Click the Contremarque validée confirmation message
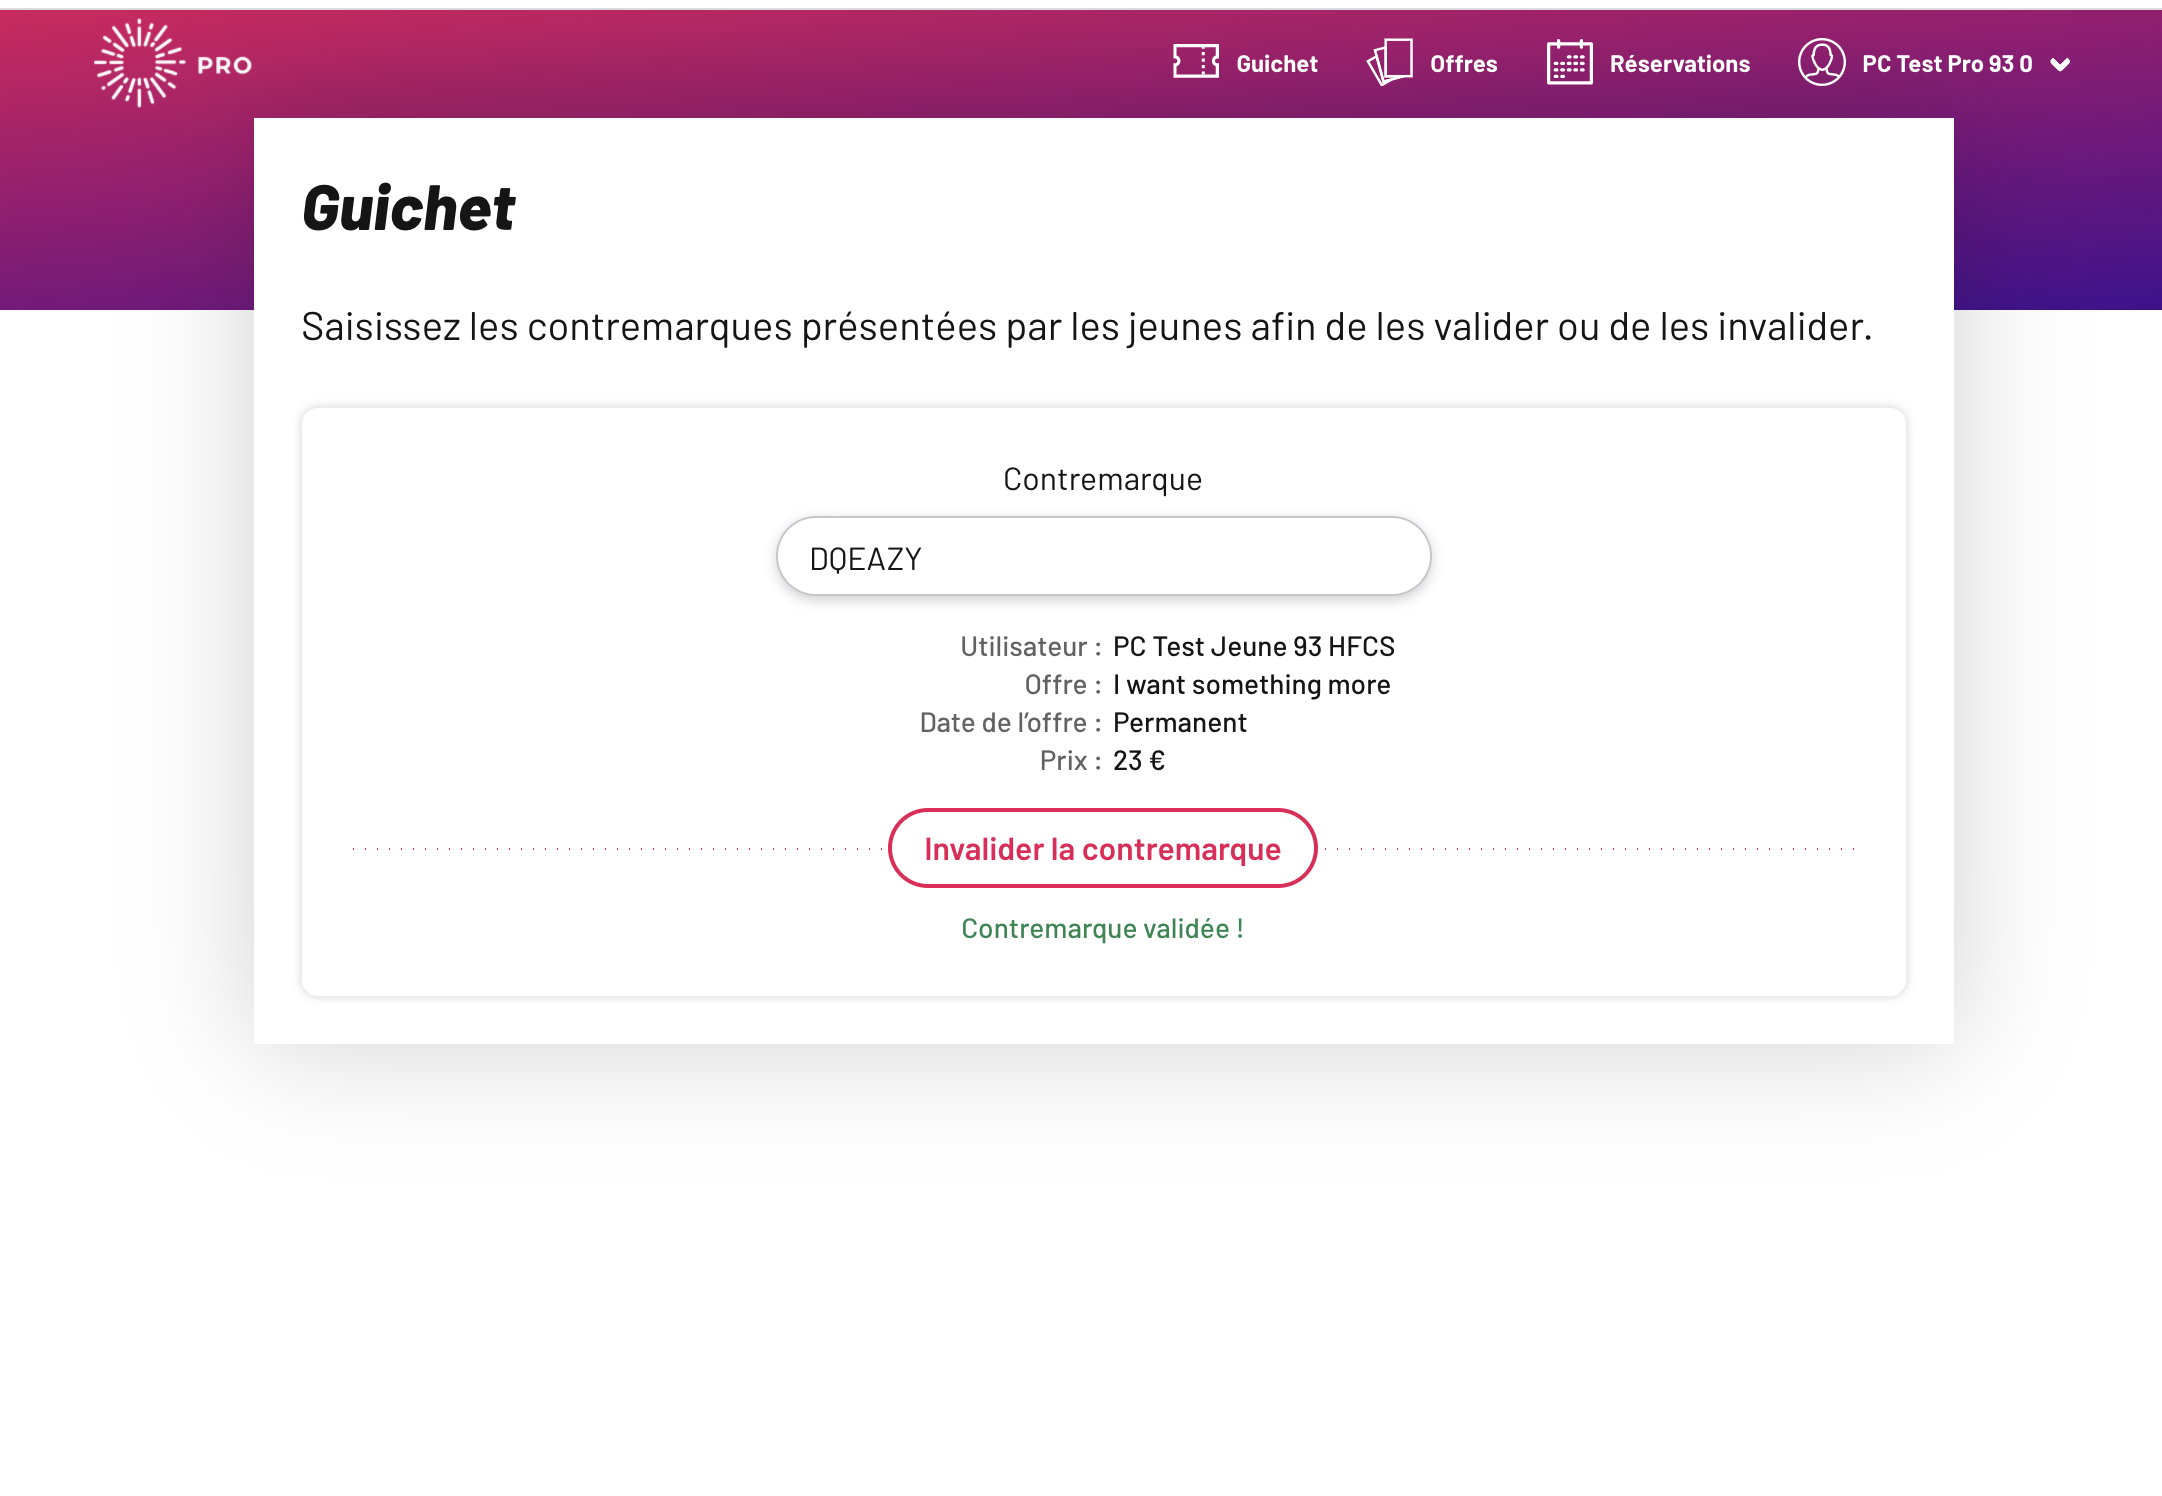Screen dimensions: 2162x1496 point(1103,929)
